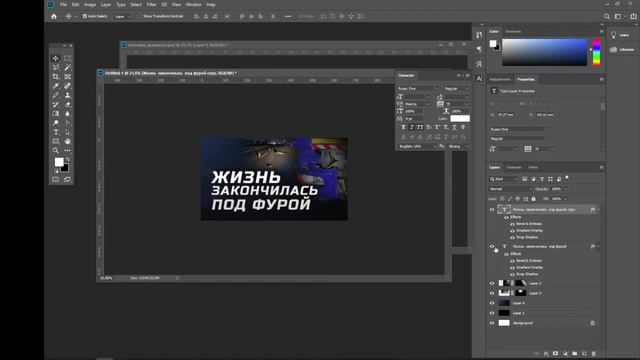The image size is (640, 360).
Task: Open the Opacity dropdown arrow in Layers
Action: tap(565, 189)
